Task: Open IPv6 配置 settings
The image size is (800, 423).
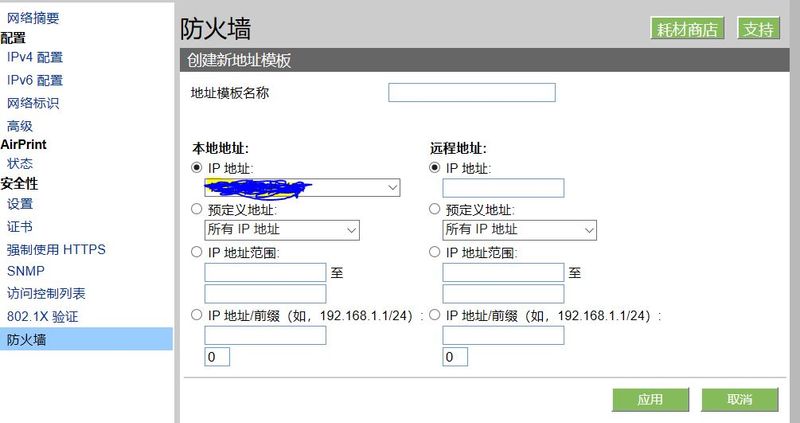Action: tap(35, 80)
